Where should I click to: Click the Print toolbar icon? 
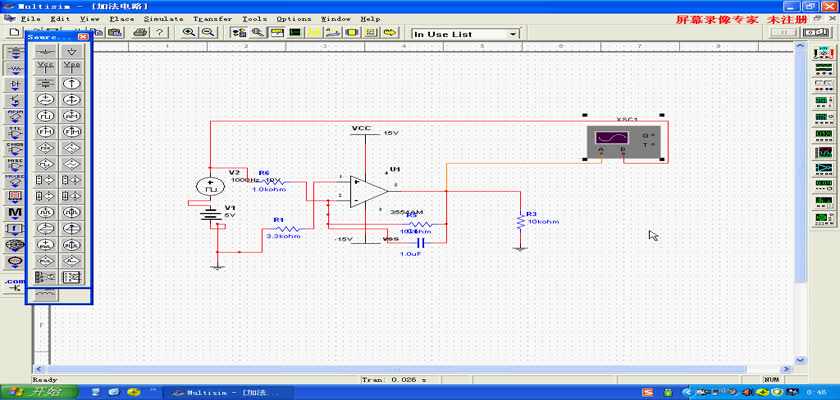[x=140, y=33]
